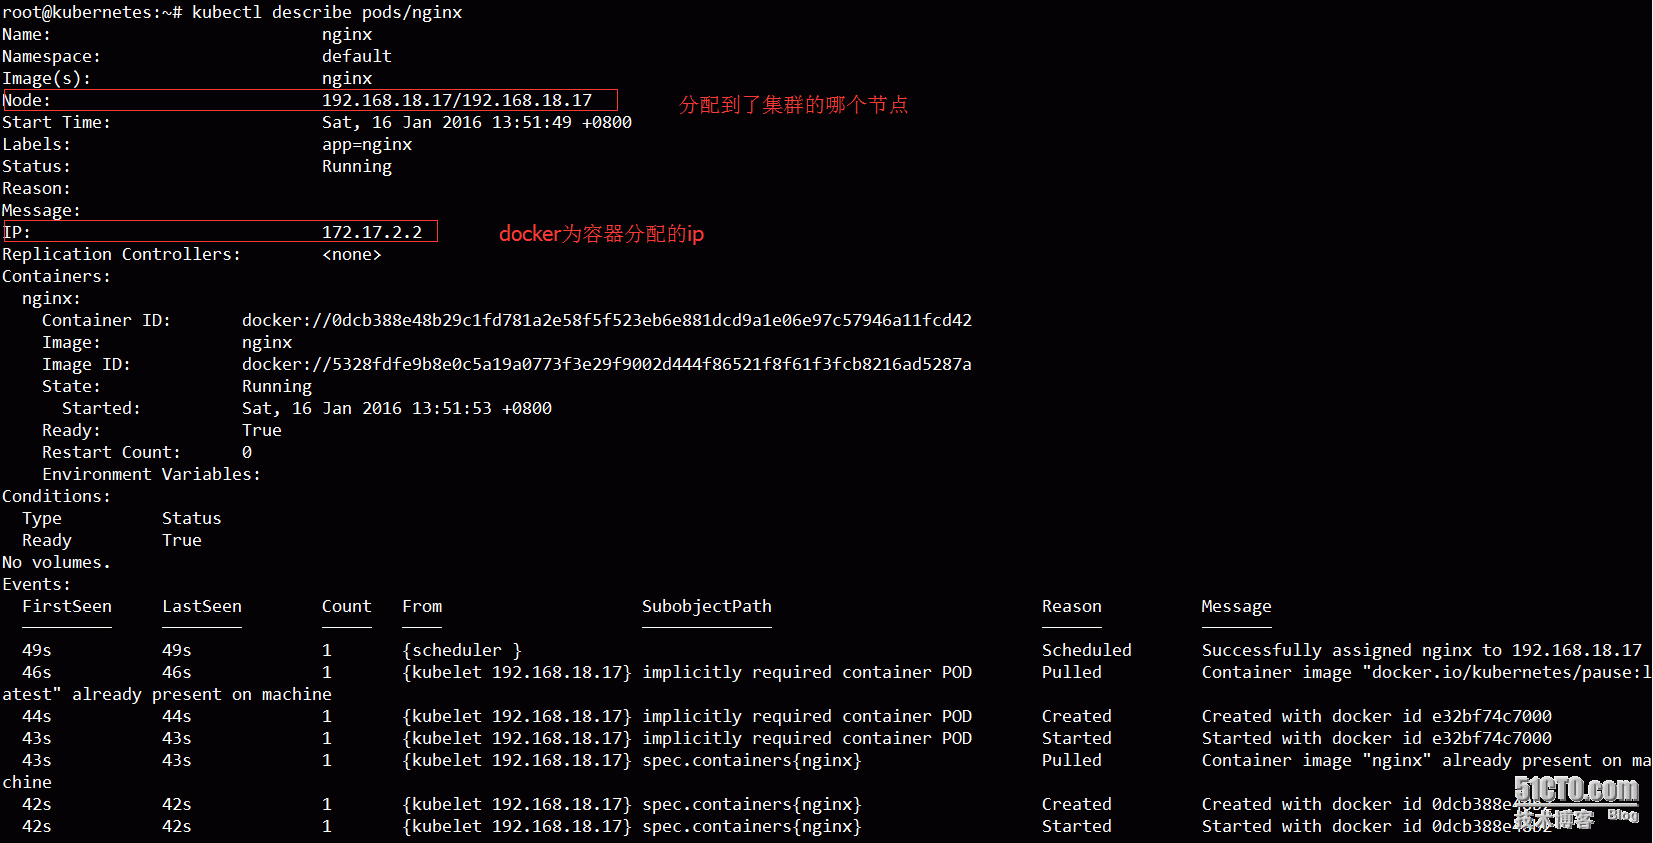Click the Container ID starting 'docker://0dcb388e48b29c'
The width and height of the screenshot is (1653, 843).
tap(607, 321)
